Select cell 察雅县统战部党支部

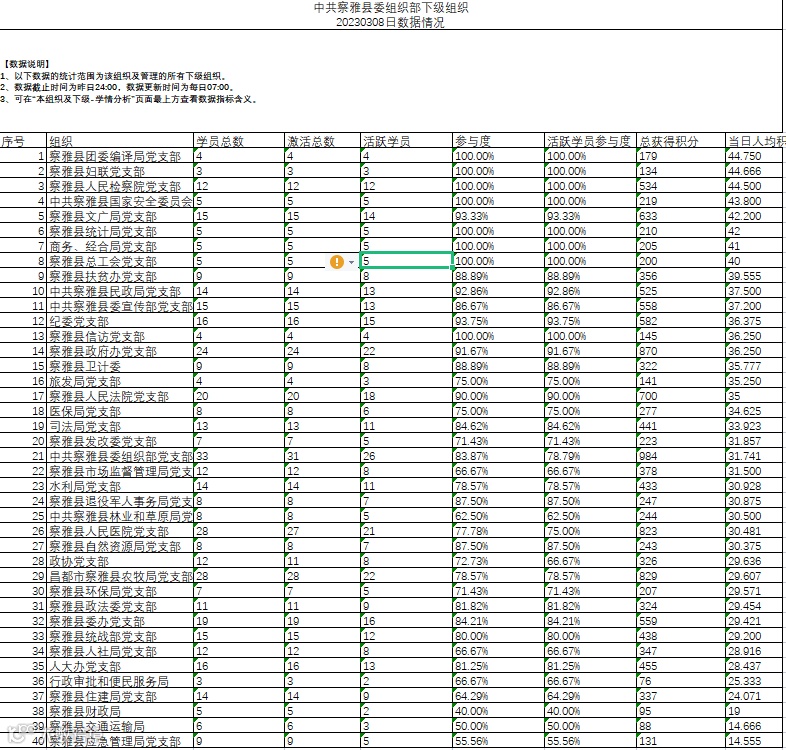(120, 636)
